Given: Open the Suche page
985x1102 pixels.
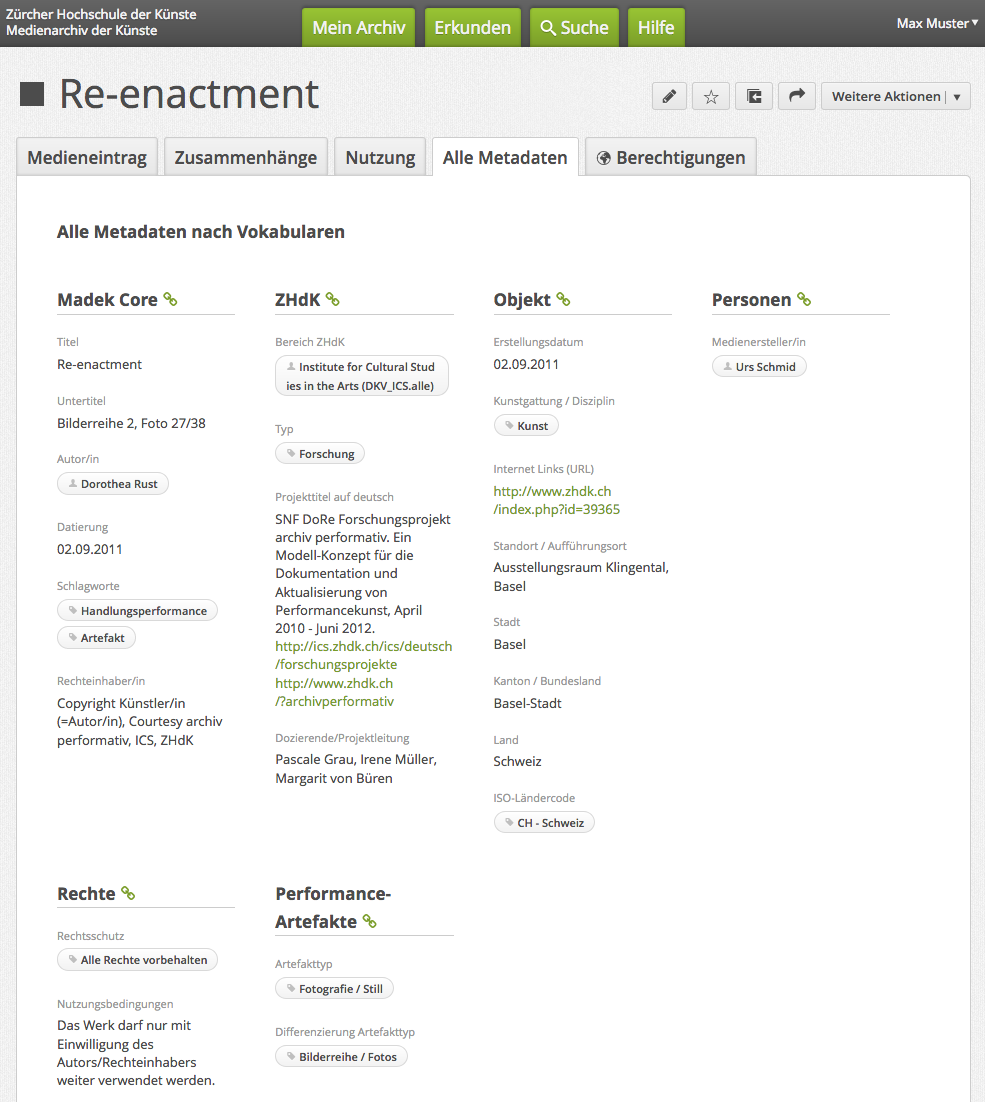Looking at the screenshot, I should pyautogui.click(x=574, y=28).
